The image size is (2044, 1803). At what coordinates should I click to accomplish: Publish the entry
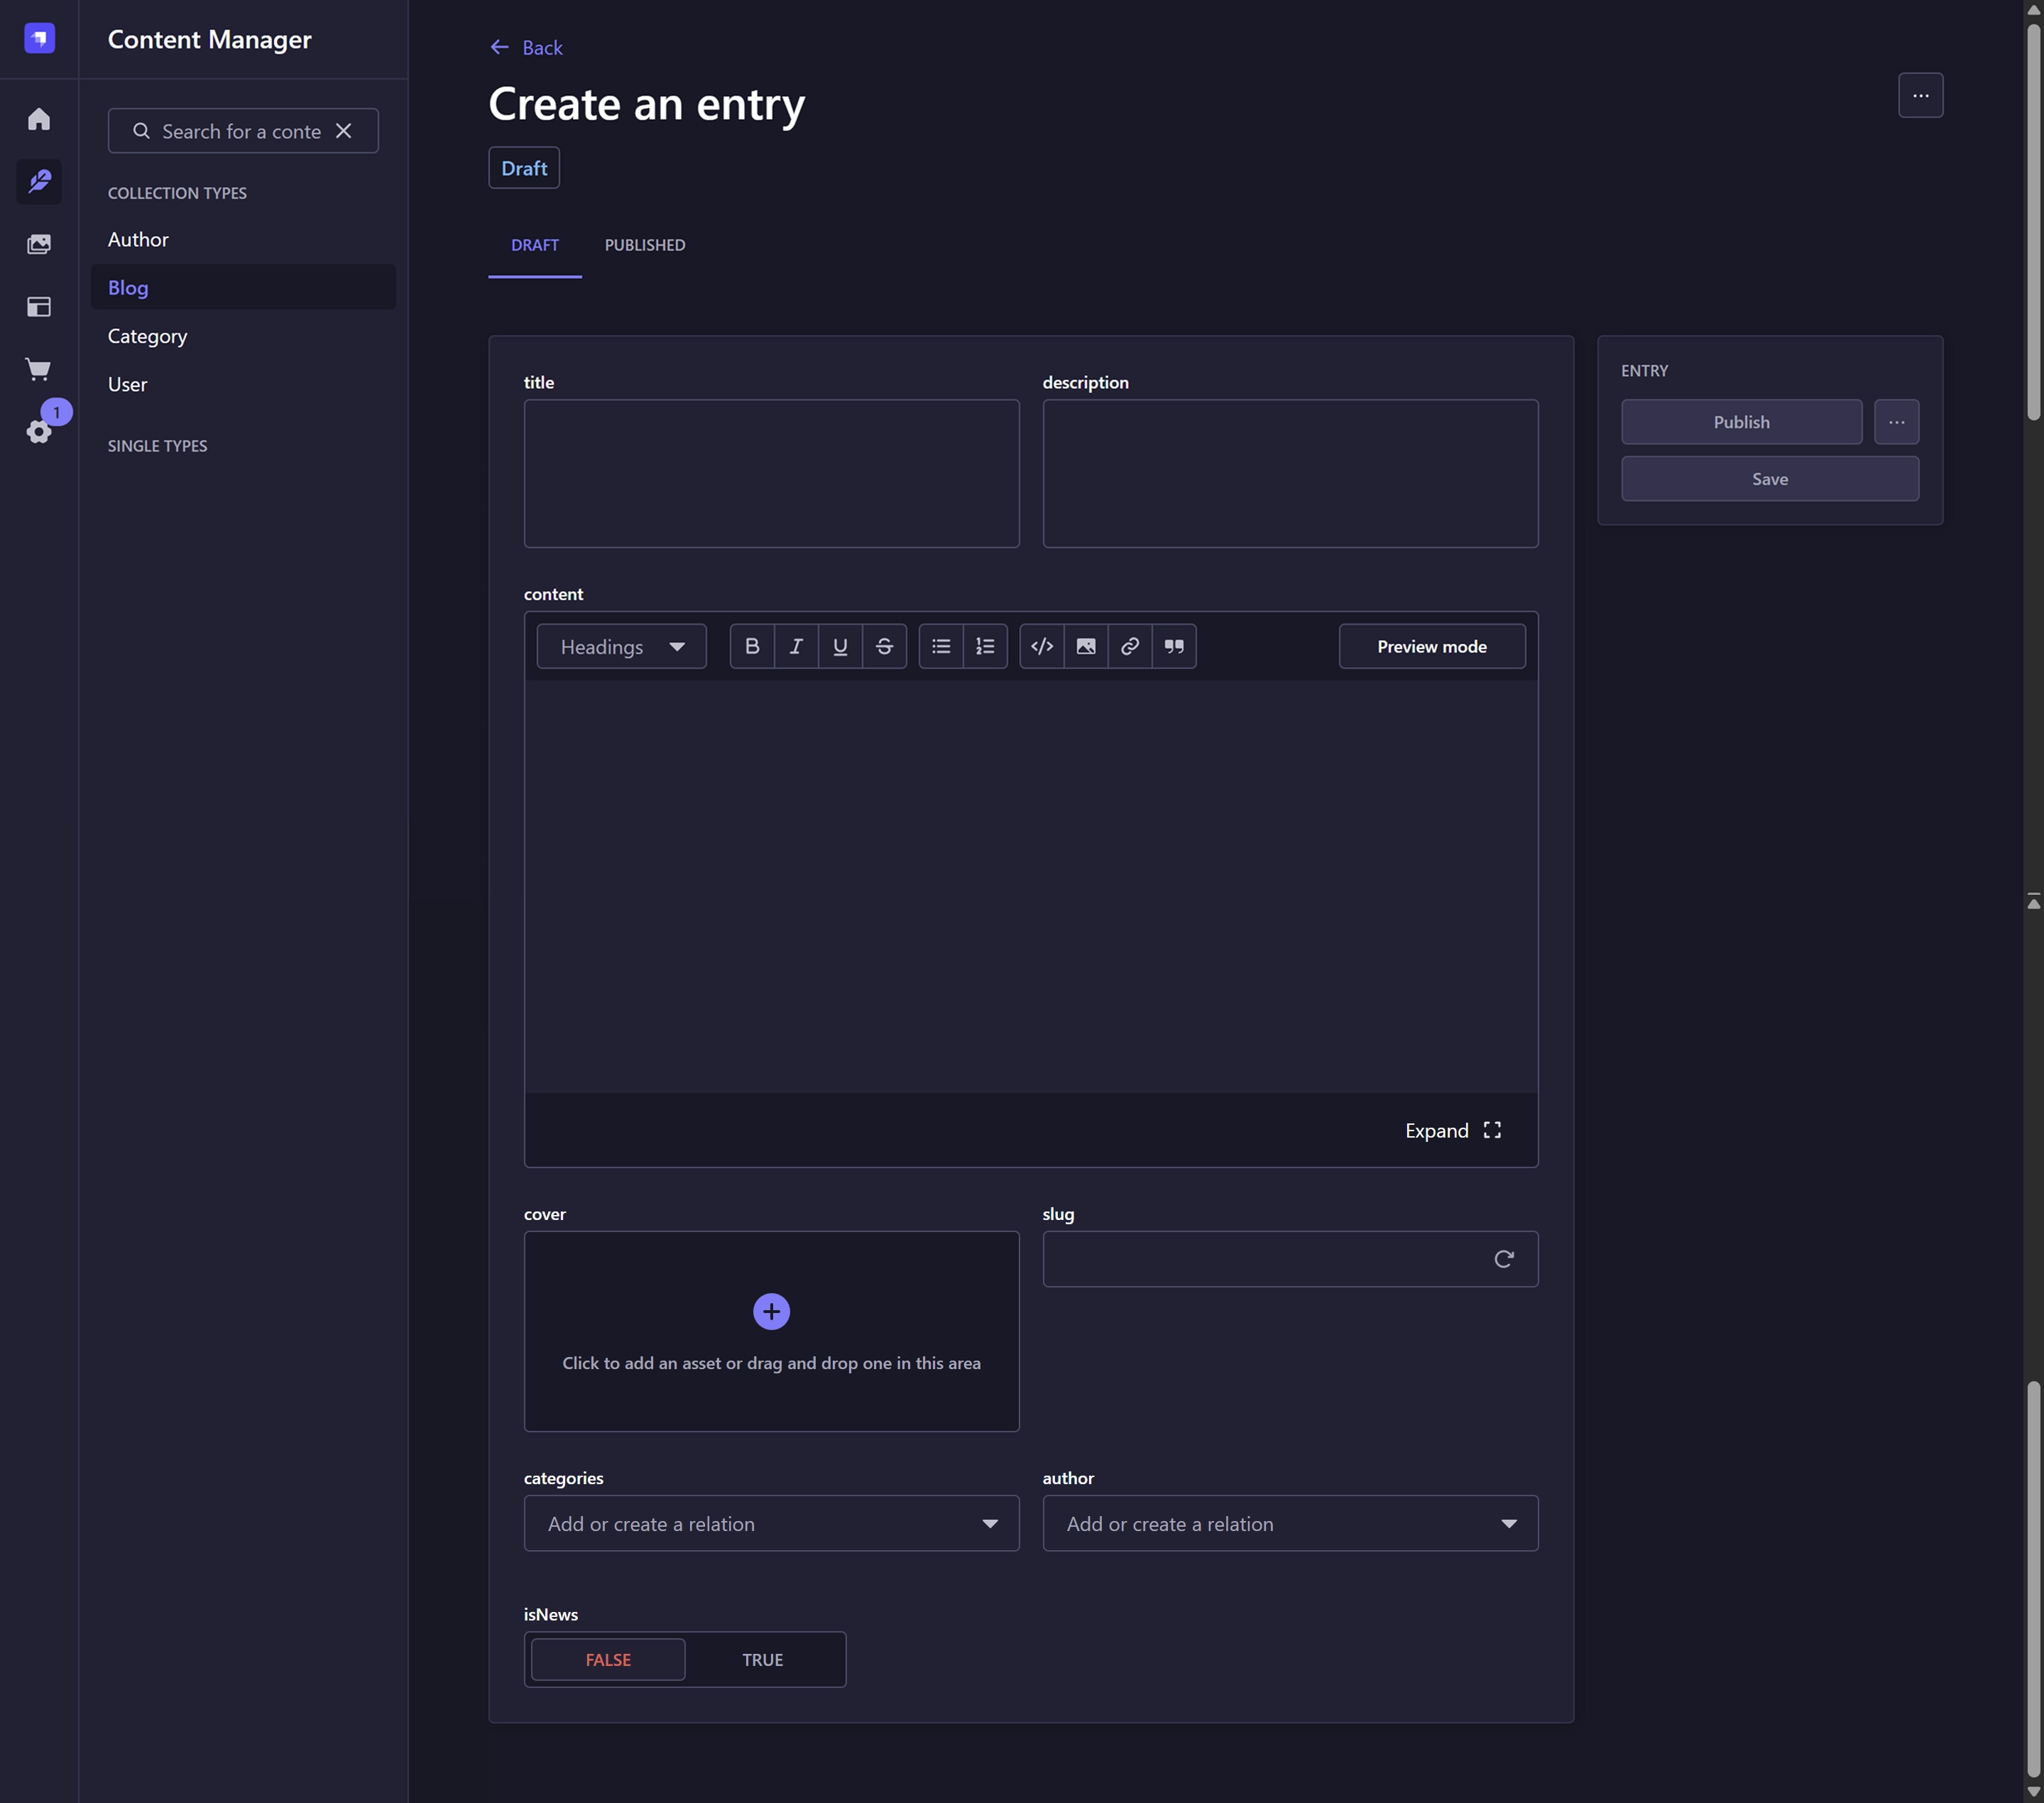coord(1740,421)
